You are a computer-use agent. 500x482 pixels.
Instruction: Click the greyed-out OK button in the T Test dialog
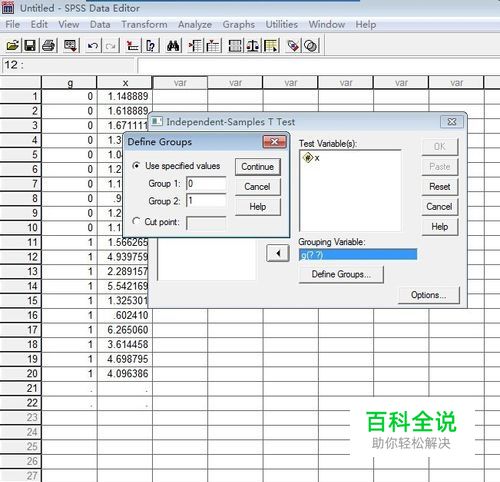[440, 147]
